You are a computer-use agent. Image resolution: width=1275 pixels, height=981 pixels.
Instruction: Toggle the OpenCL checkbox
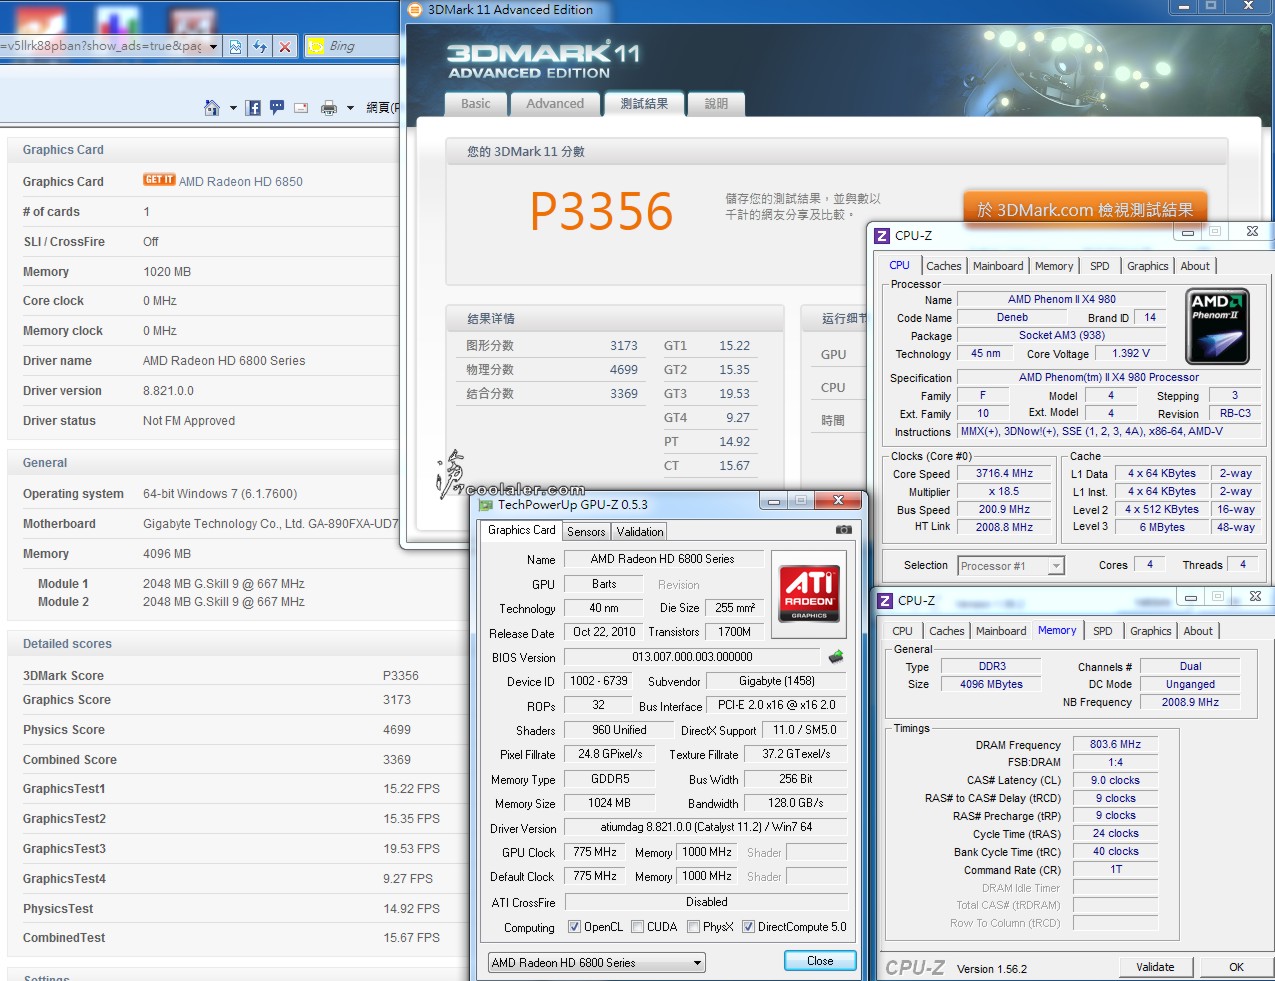(x=574, y=927)
